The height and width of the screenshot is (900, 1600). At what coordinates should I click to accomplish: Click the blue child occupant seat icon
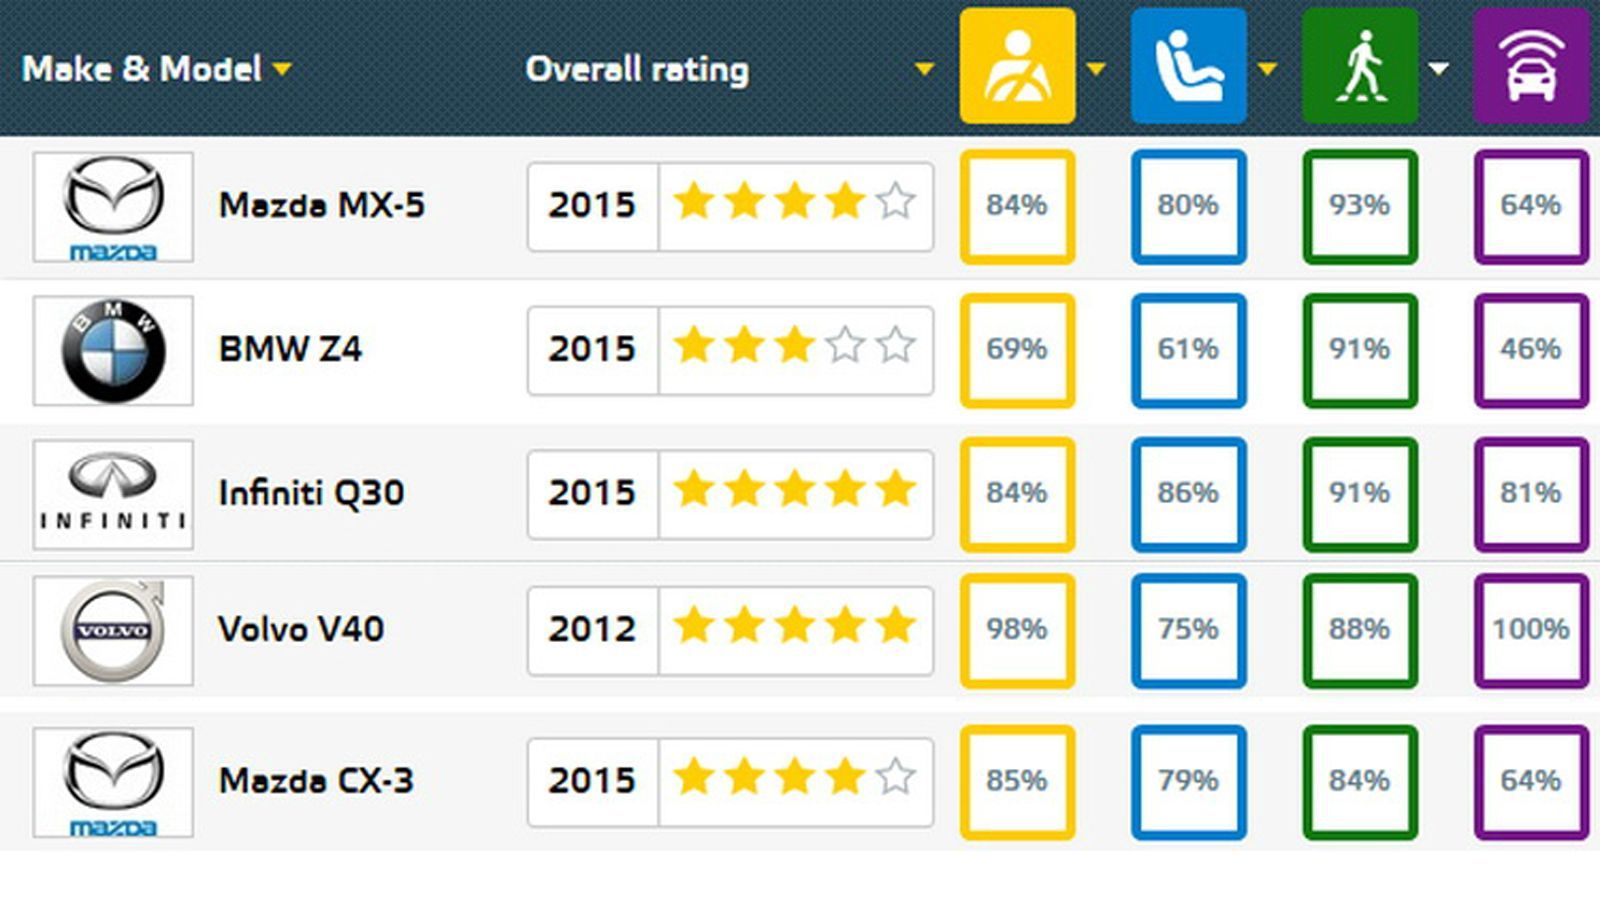click(1188, 66)
